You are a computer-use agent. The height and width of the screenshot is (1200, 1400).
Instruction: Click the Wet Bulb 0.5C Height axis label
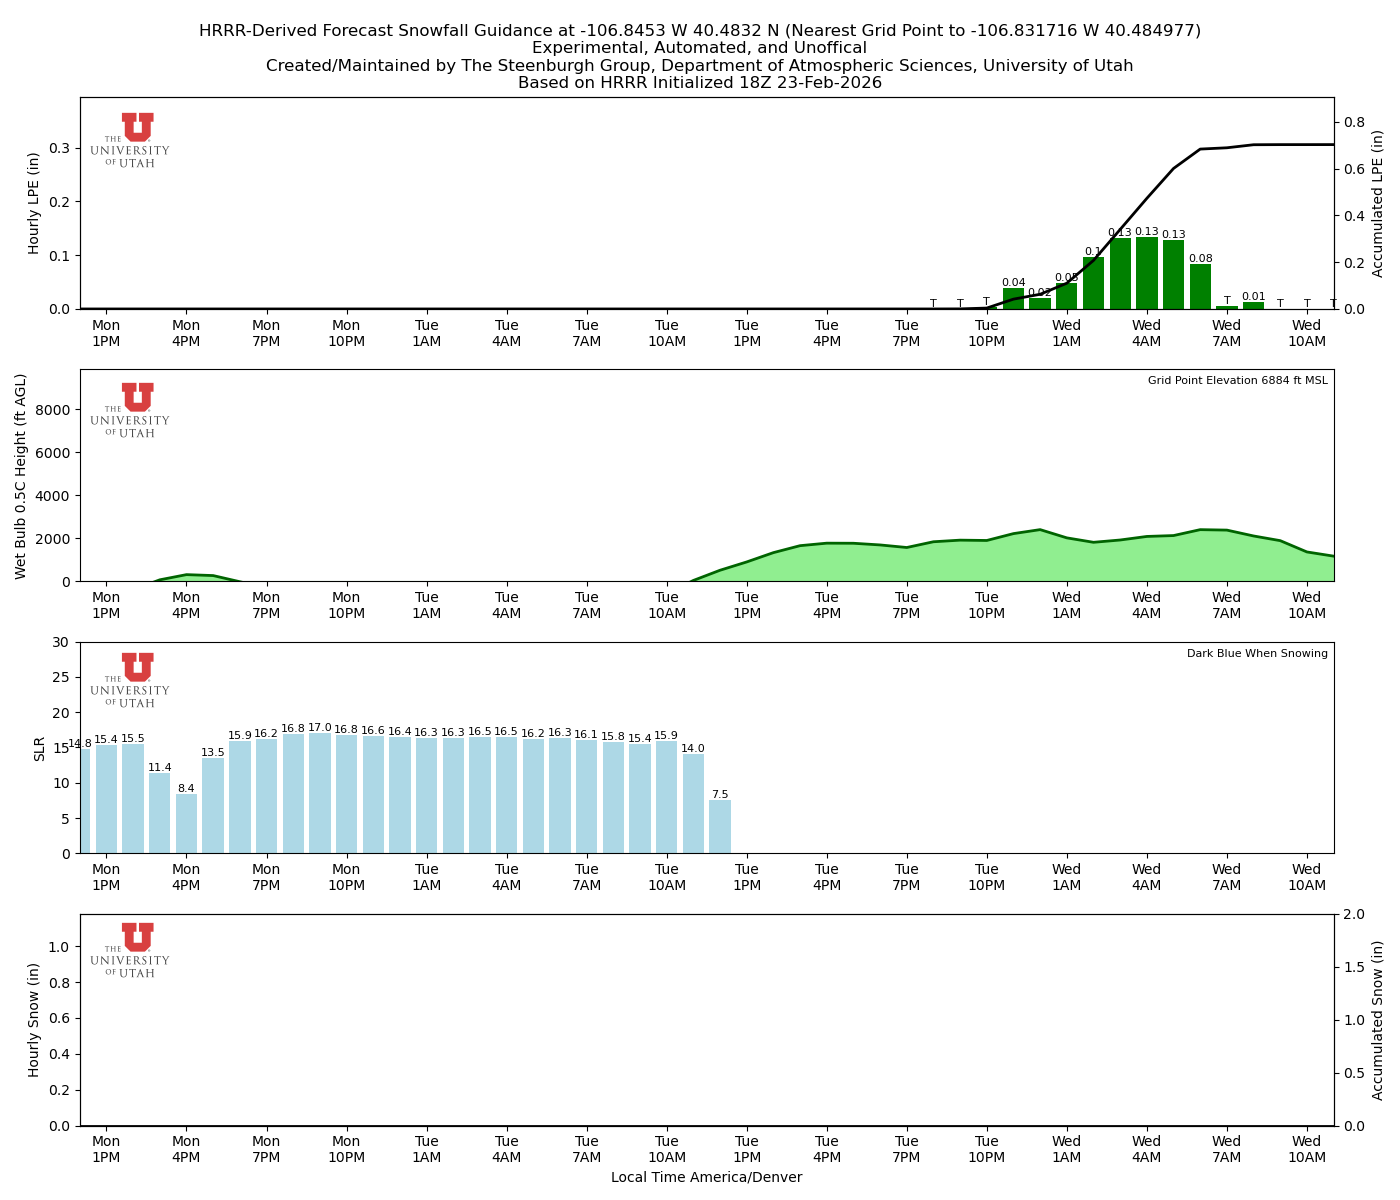pos(21,476)
